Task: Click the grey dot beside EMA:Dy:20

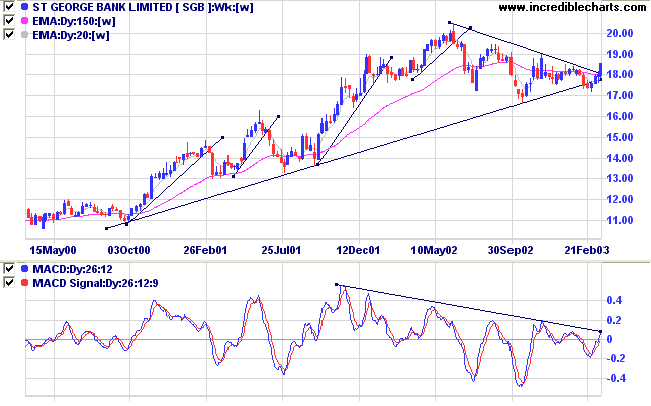Action: pyautogui.click(x=24, y=35)
